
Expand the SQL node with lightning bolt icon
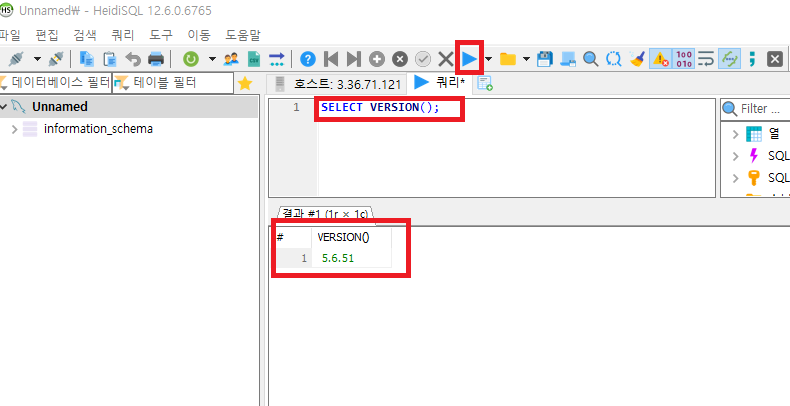coord(736,156)
